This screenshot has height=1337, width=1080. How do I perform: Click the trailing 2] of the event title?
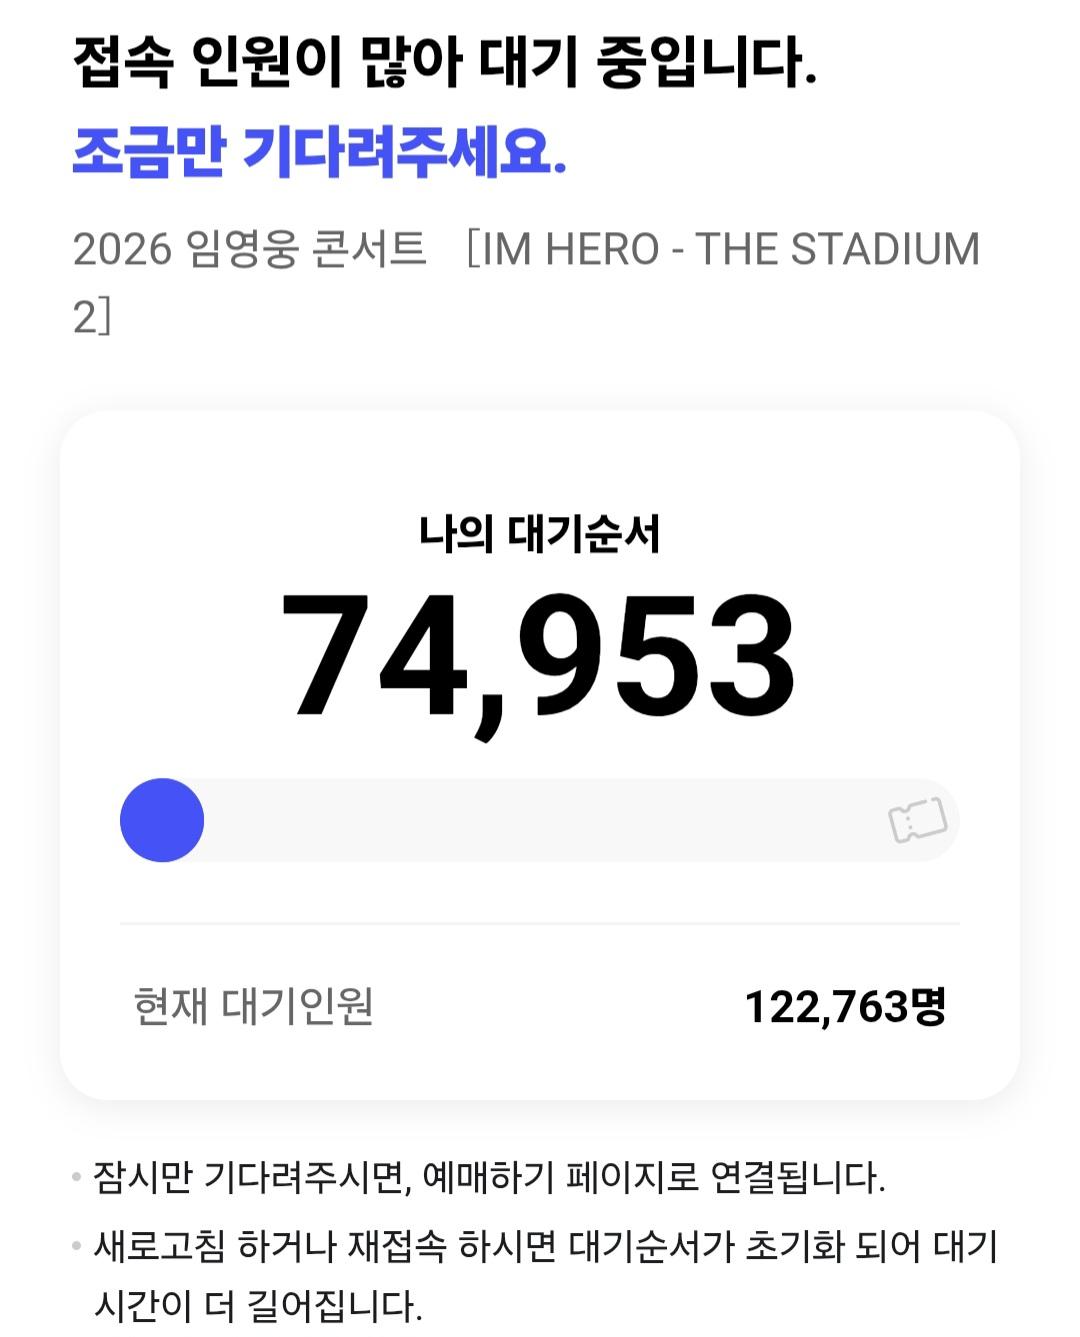92,316
